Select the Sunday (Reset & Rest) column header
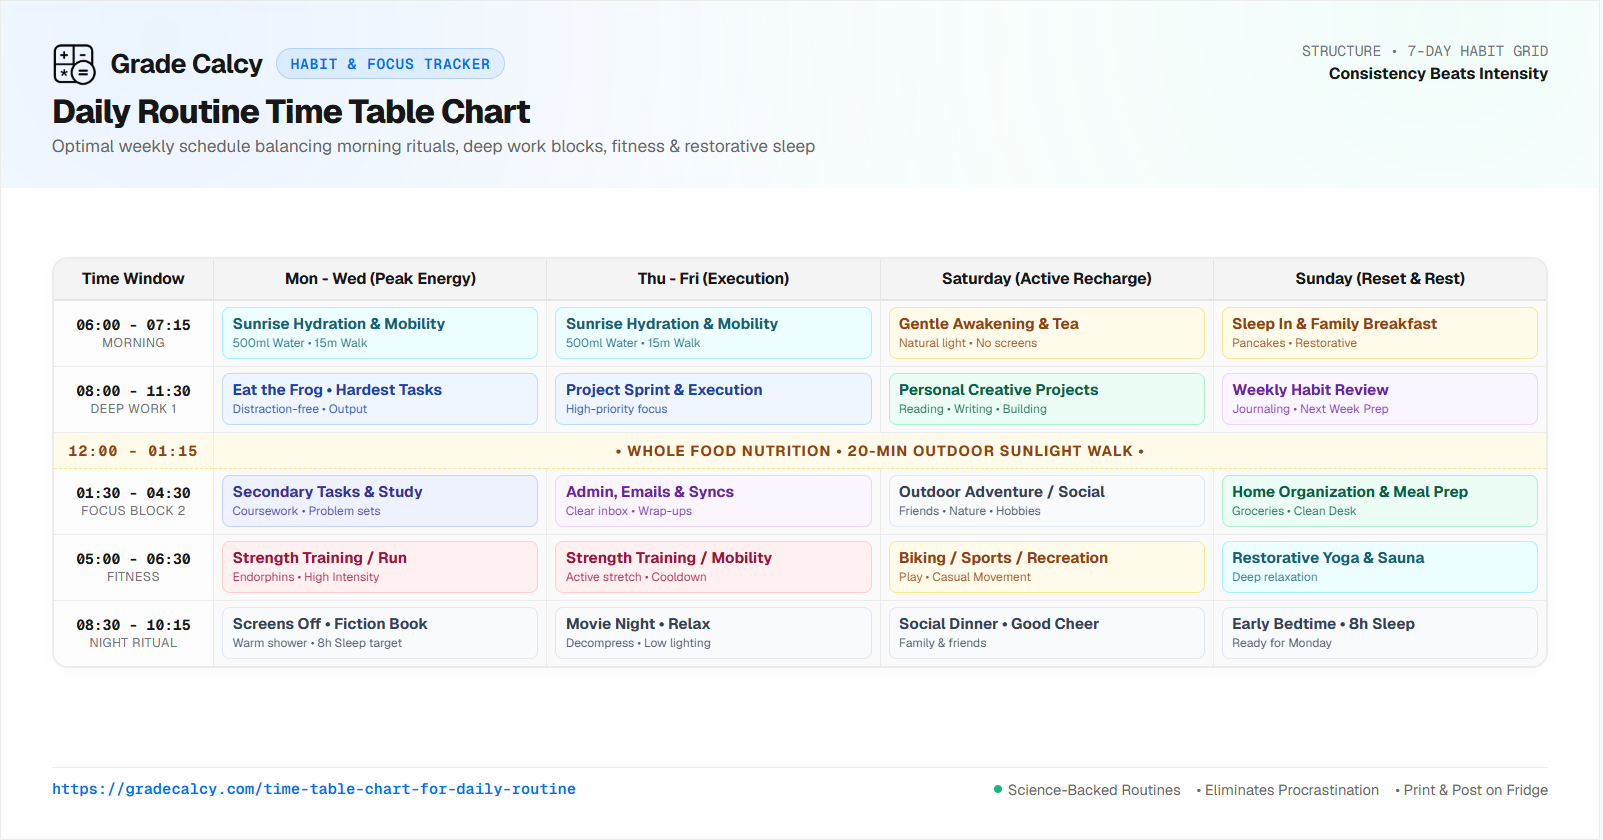The width and height of the screenshot is (1603, 840). point(1380,279)
